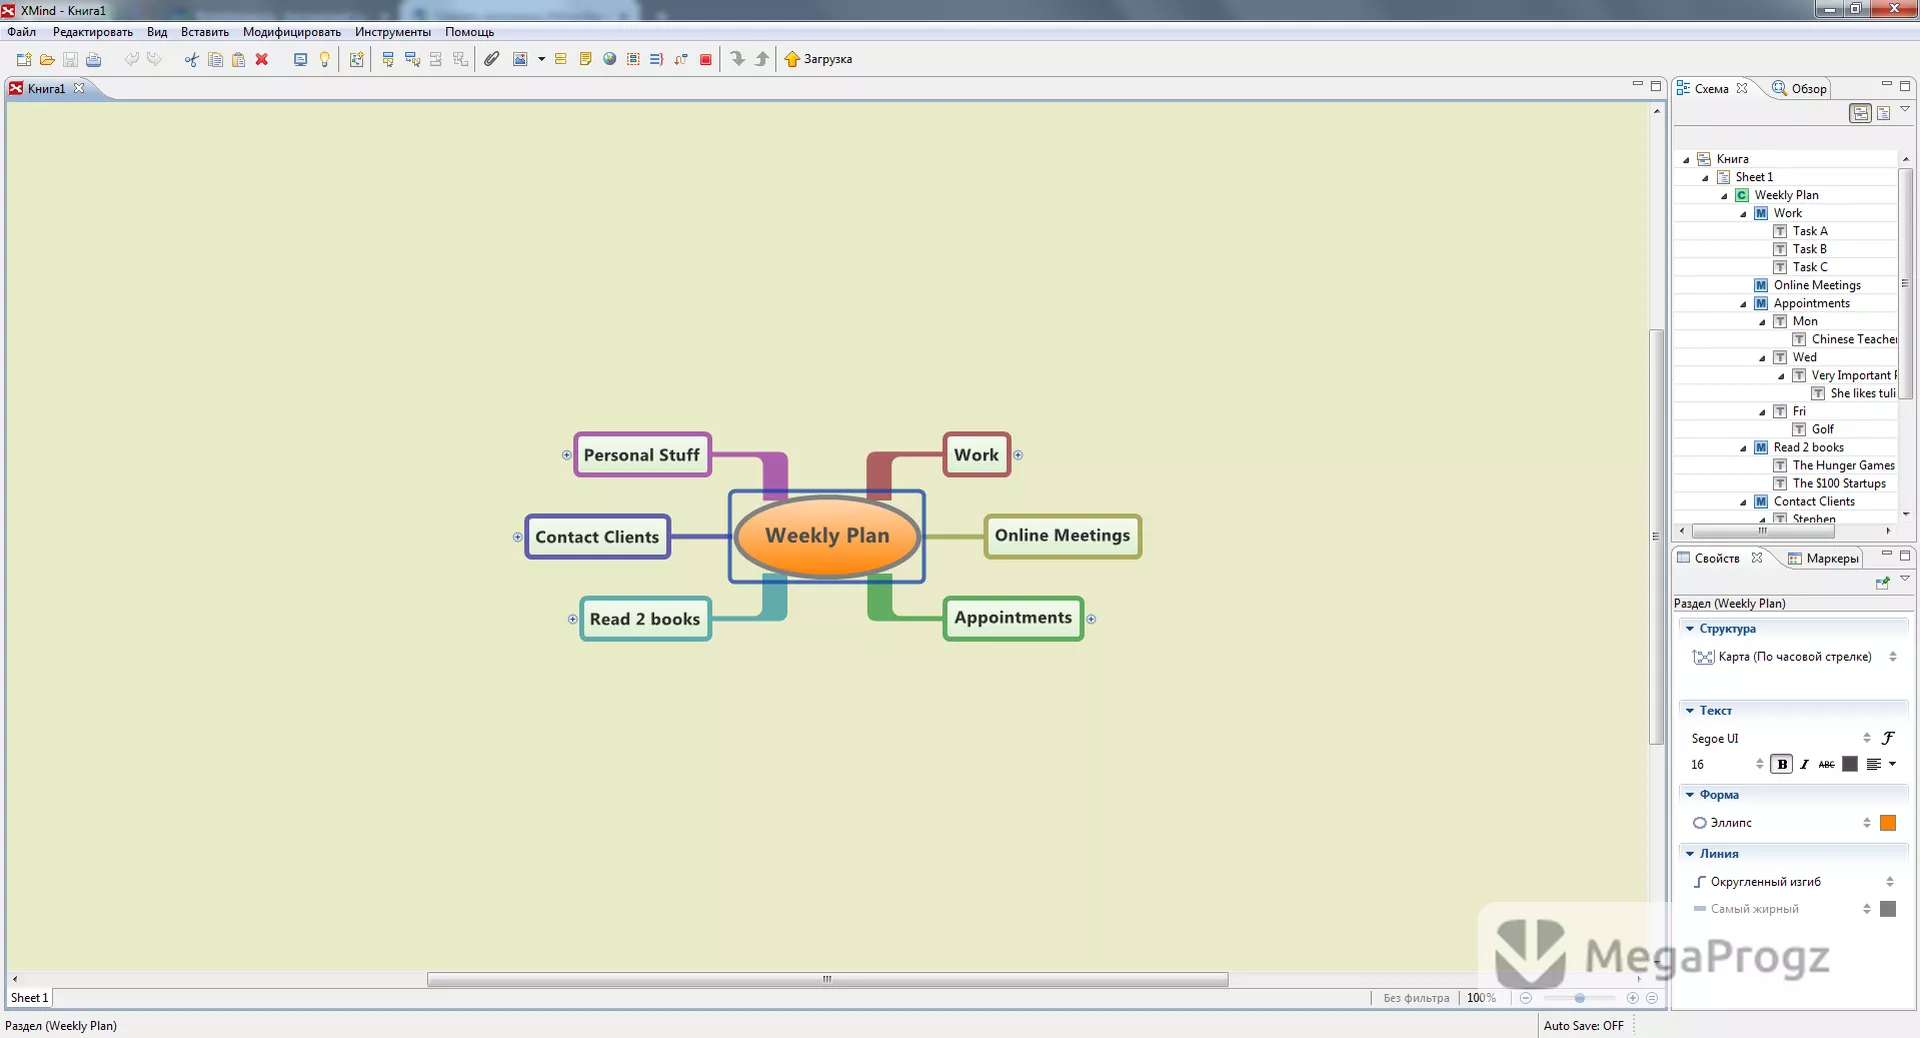Collapse the Текст section

pyautogui.click(x=1690, y=711)
